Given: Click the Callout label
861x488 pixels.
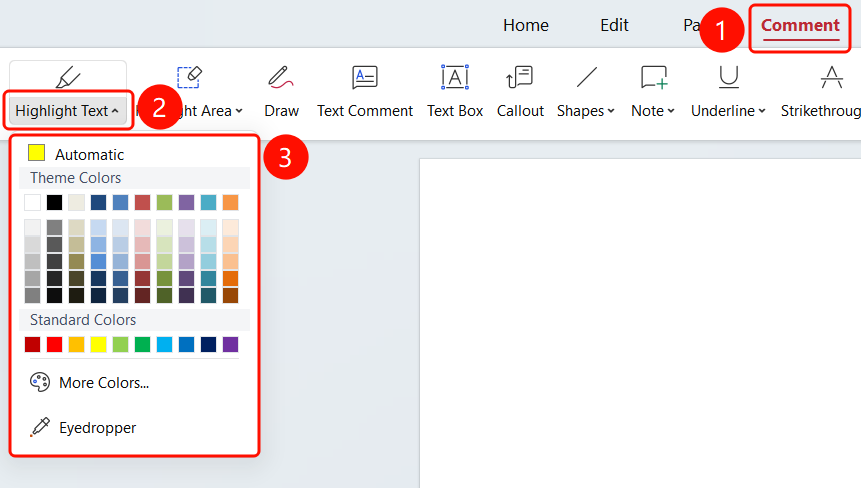Looking at the screenshot, I should tap(520, 111).
